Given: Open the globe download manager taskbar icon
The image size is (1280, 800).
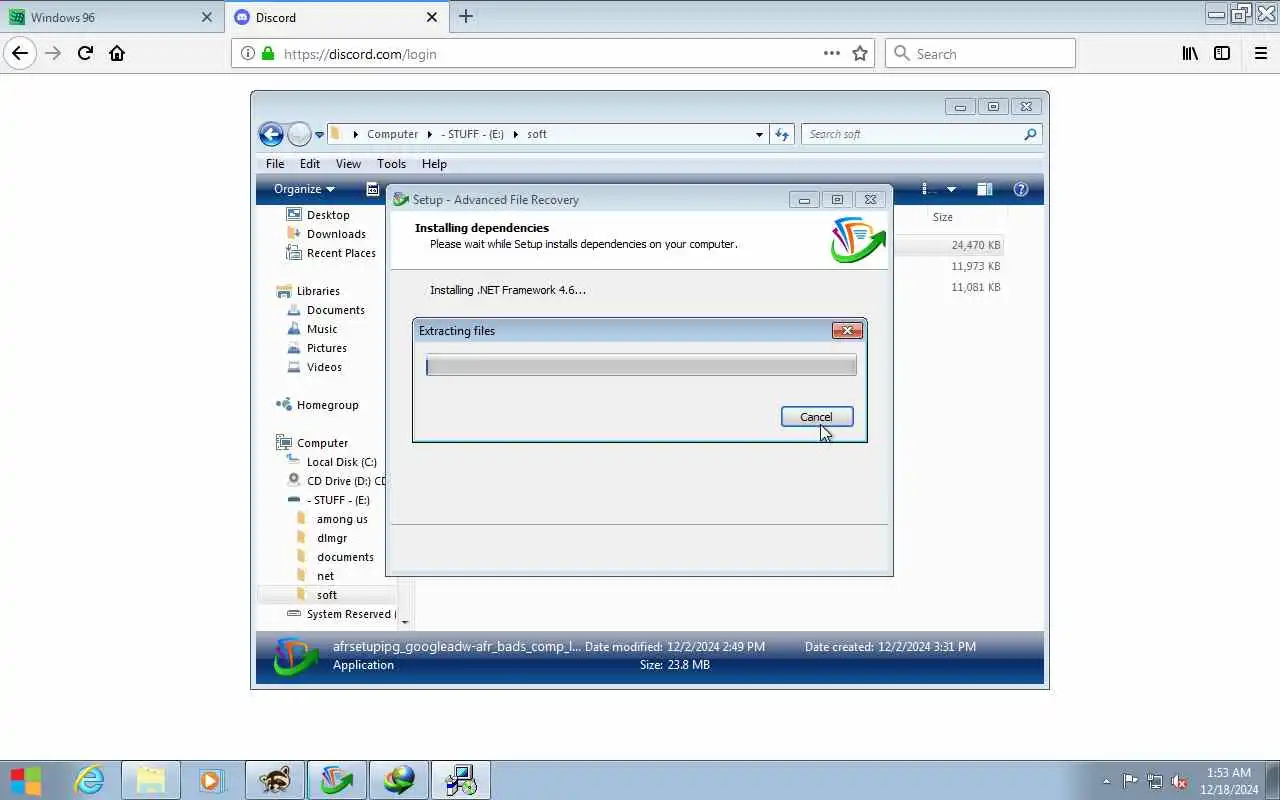Looking at the screenshot, I should point(398,780).
